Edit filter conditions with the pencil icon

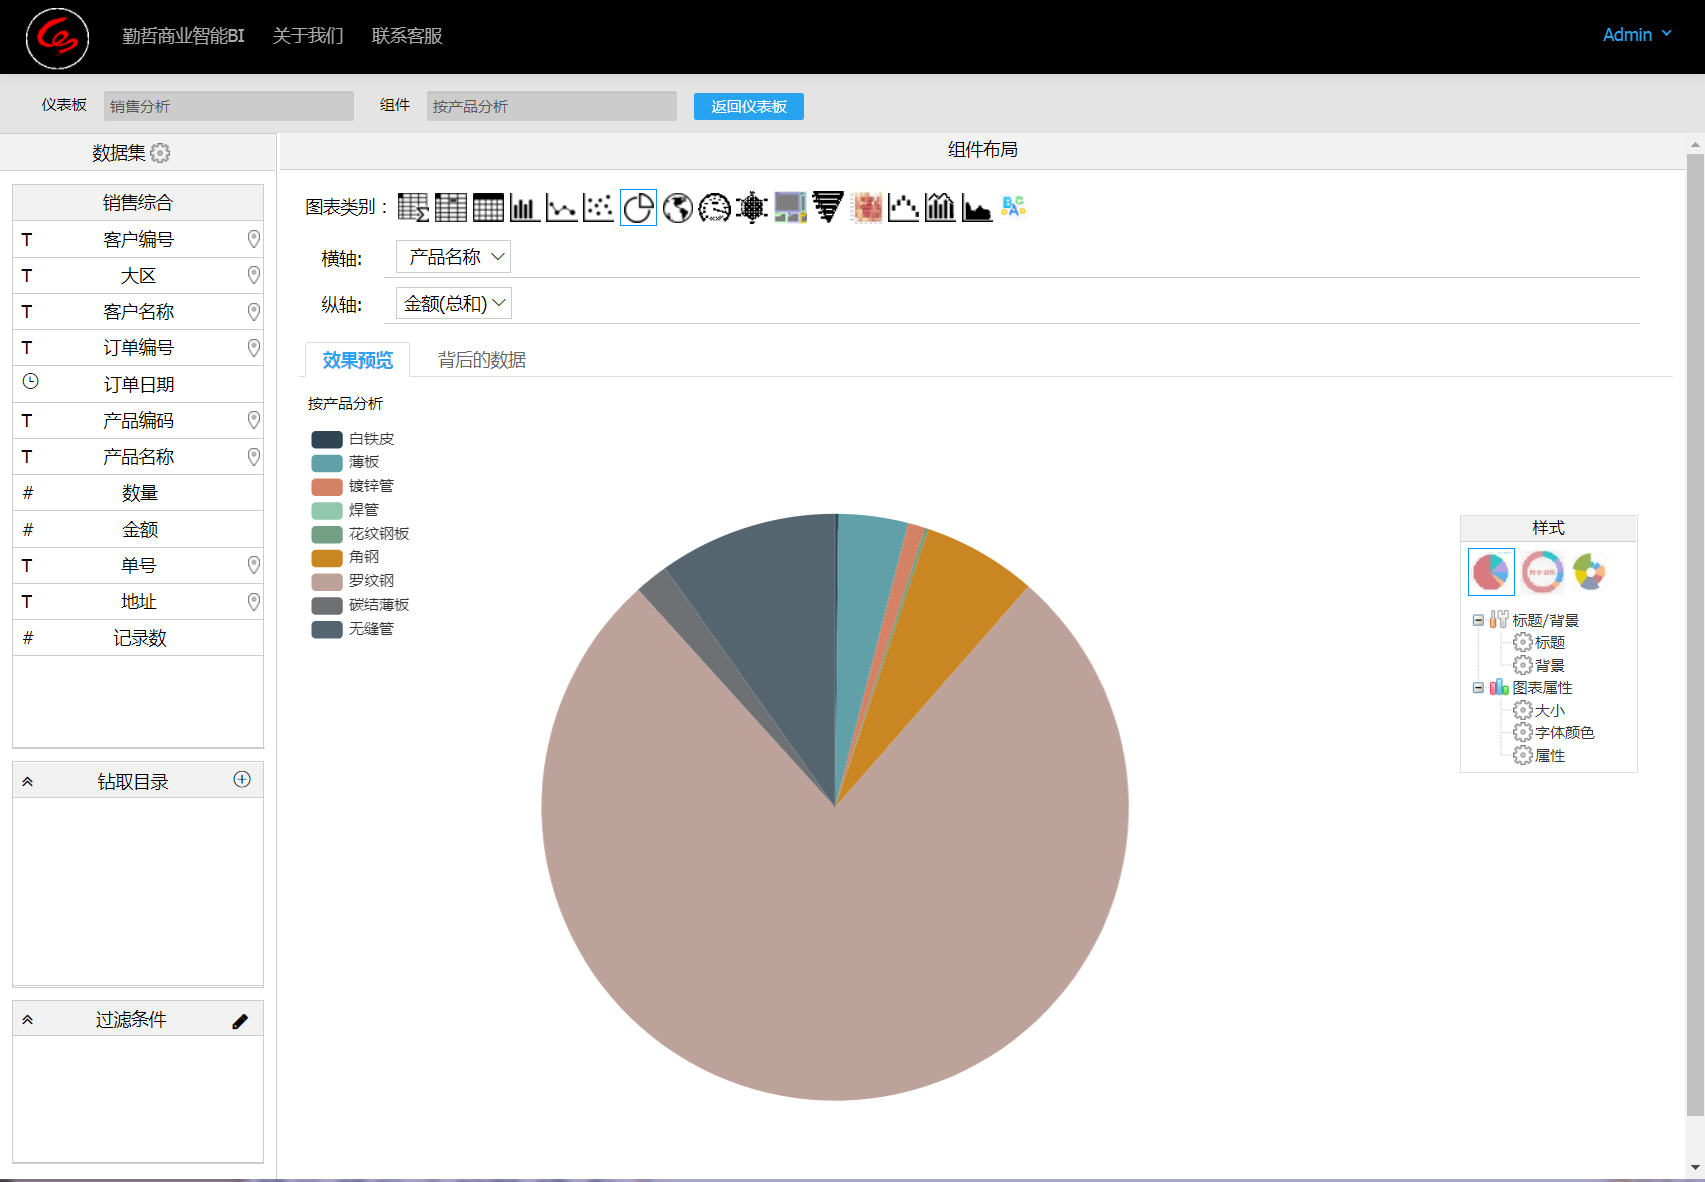click(240, 1021)
